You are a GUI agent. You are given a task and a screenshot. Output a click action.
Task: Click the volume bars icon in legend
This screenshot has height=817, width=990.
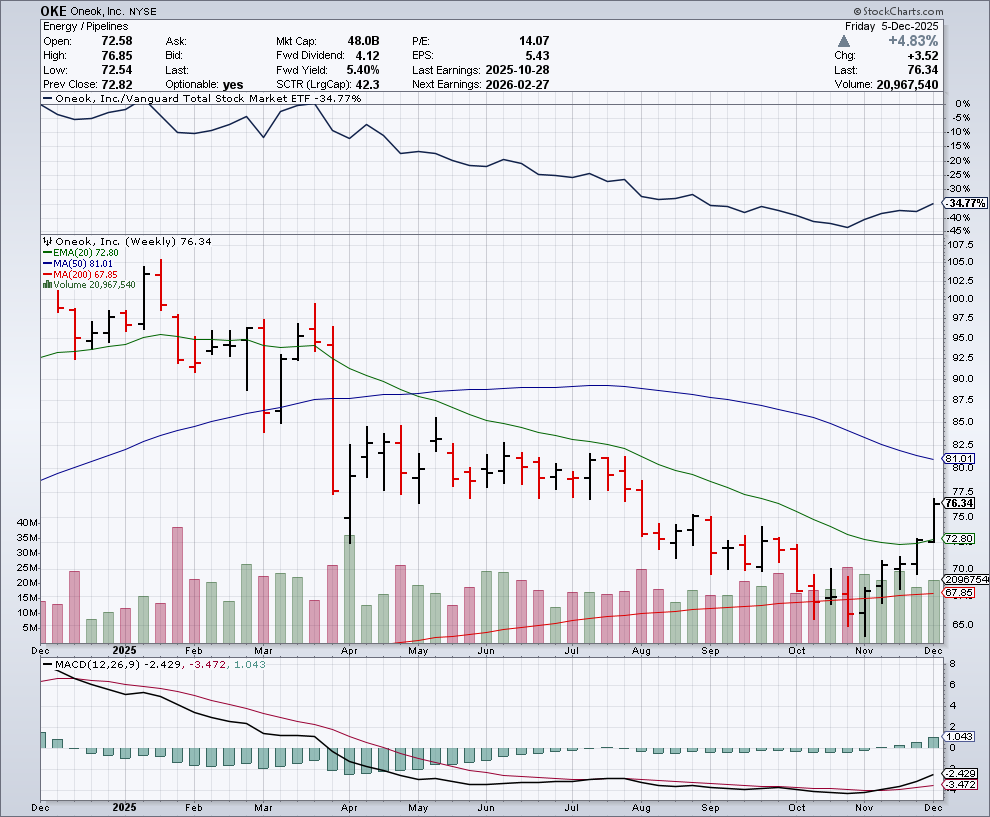(x=45, y=285)
